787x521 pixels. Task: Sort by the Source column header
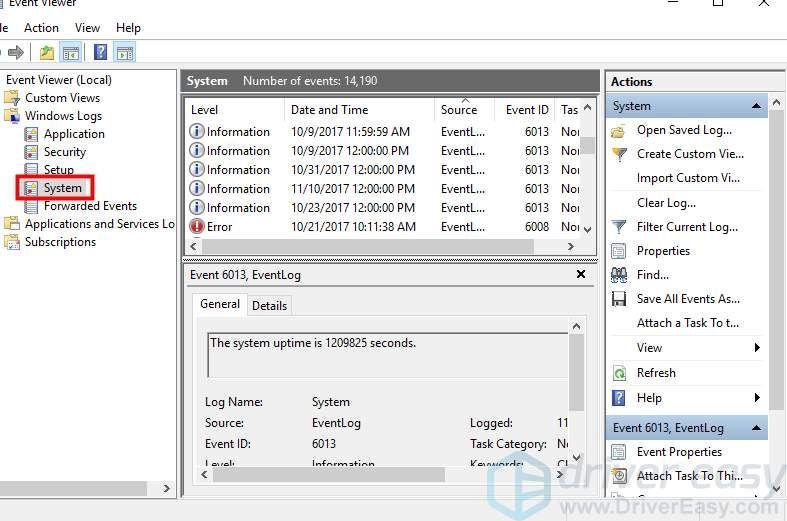(464, 110)
